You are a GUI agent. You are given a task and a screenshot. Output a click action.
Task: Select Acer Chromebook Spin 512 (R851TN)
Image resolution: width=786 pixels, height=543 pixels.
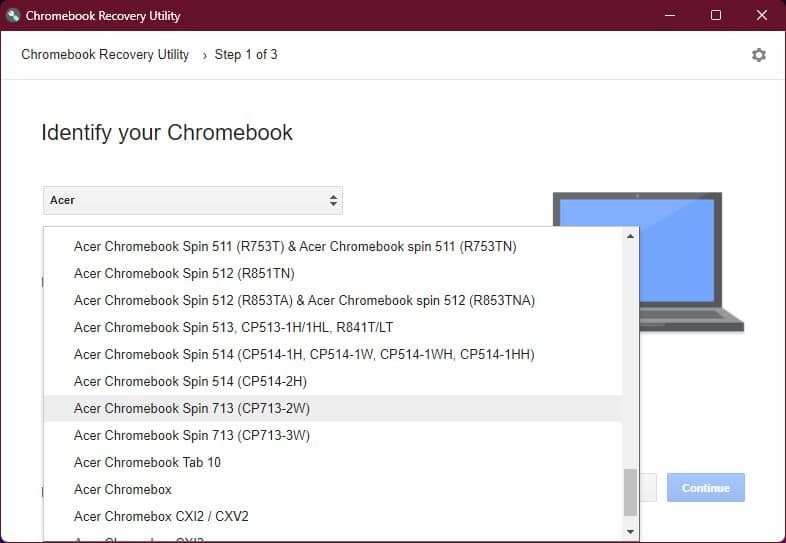click(x=333, y=274)
